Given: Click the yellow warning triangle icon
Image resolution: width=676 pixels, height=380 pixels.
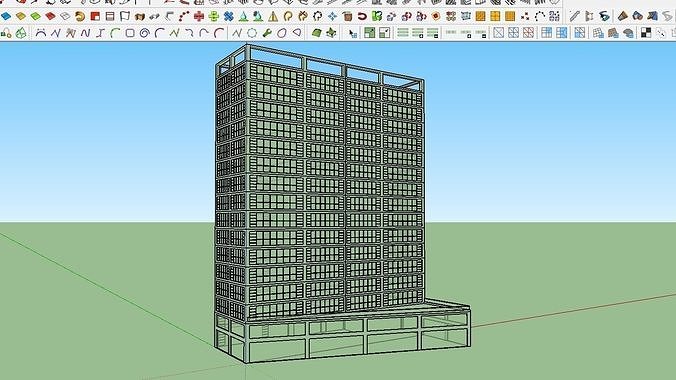Looking at the screenshot, I should pyautogui.click(x=273, y=16).
